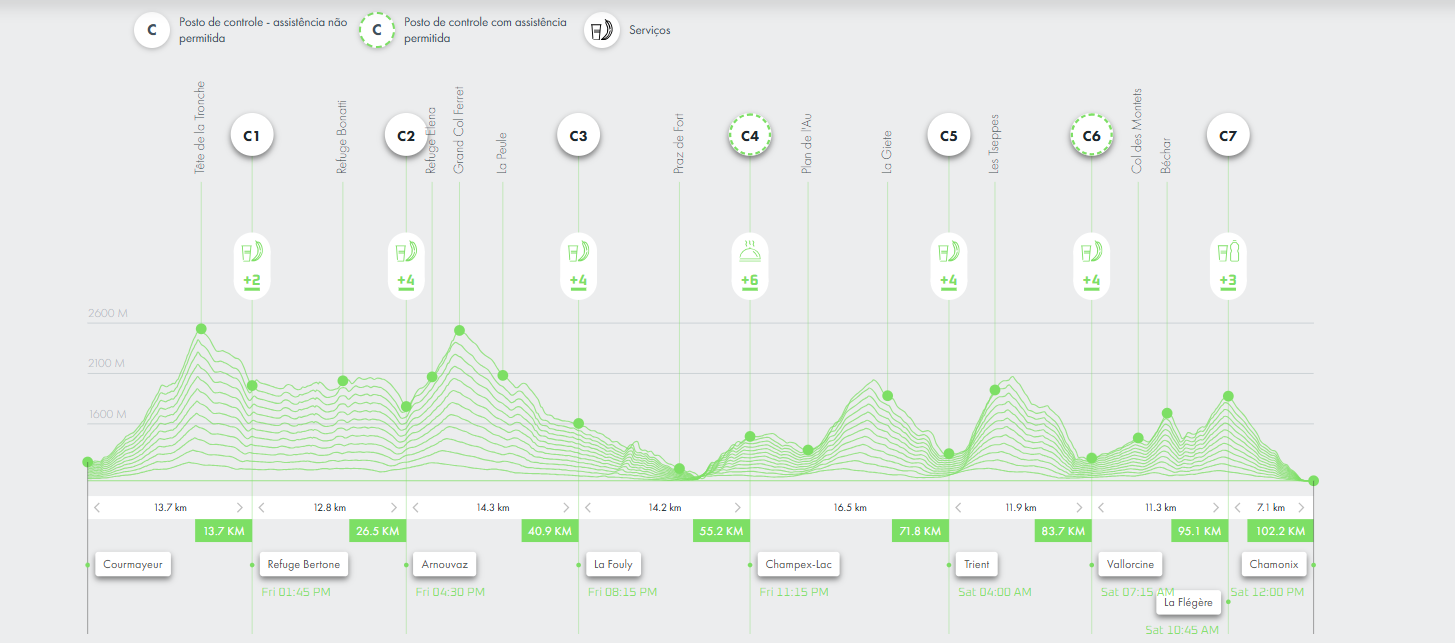Viewport: 1455px width, 643px height.
Task: Click the Fri 01:45 PM cutoff time
Action: point(294,592)
